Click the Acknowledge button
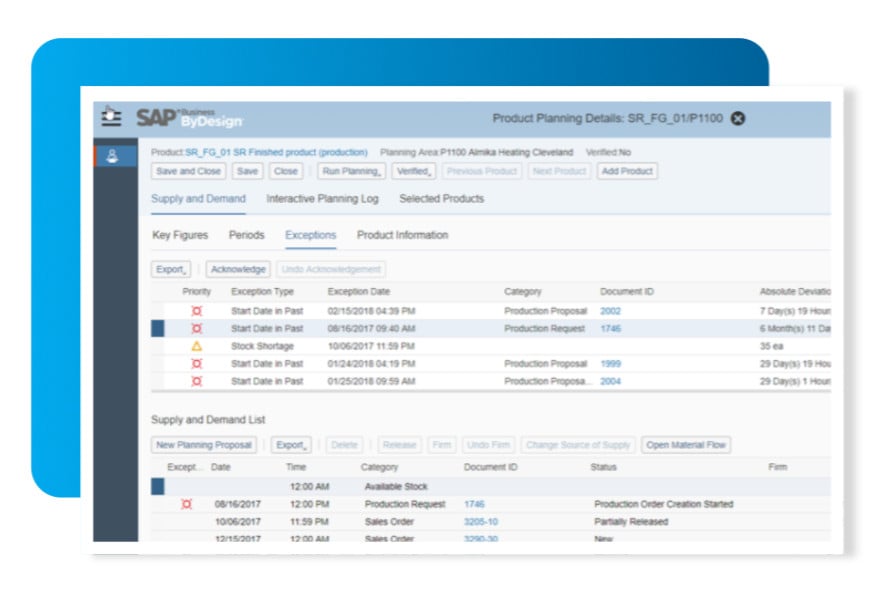 [238, 269]
